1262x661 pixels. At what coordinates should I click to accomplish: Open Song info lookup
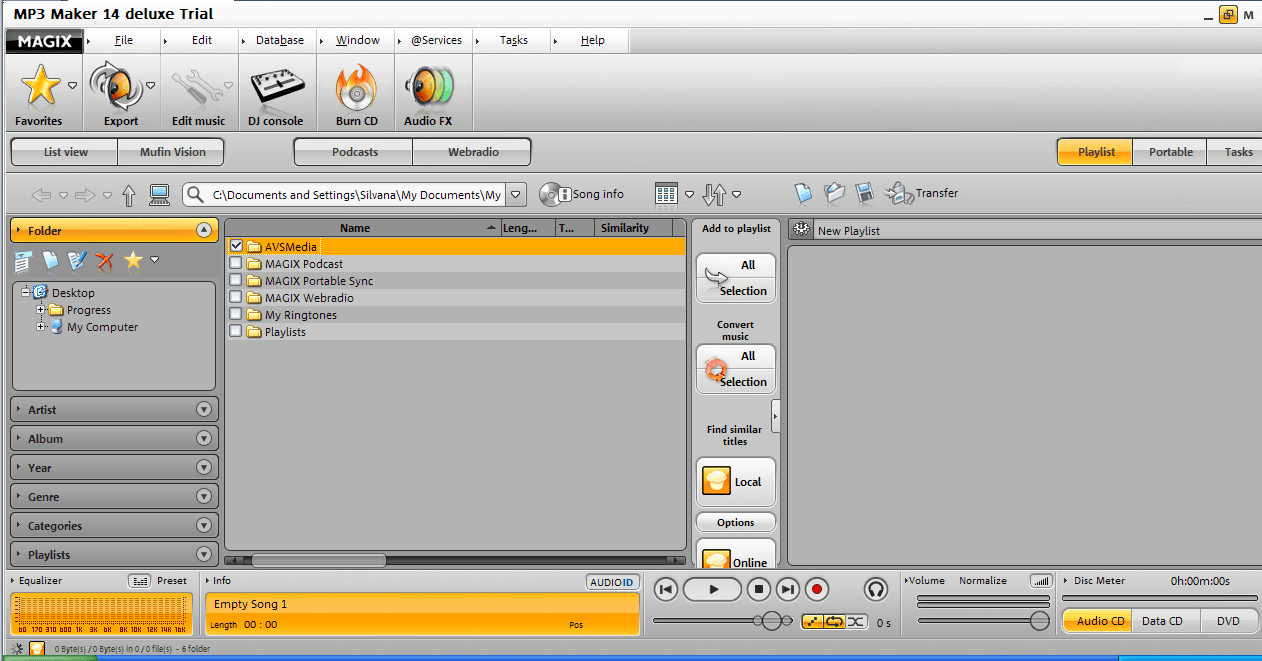(x=583, y=193)
